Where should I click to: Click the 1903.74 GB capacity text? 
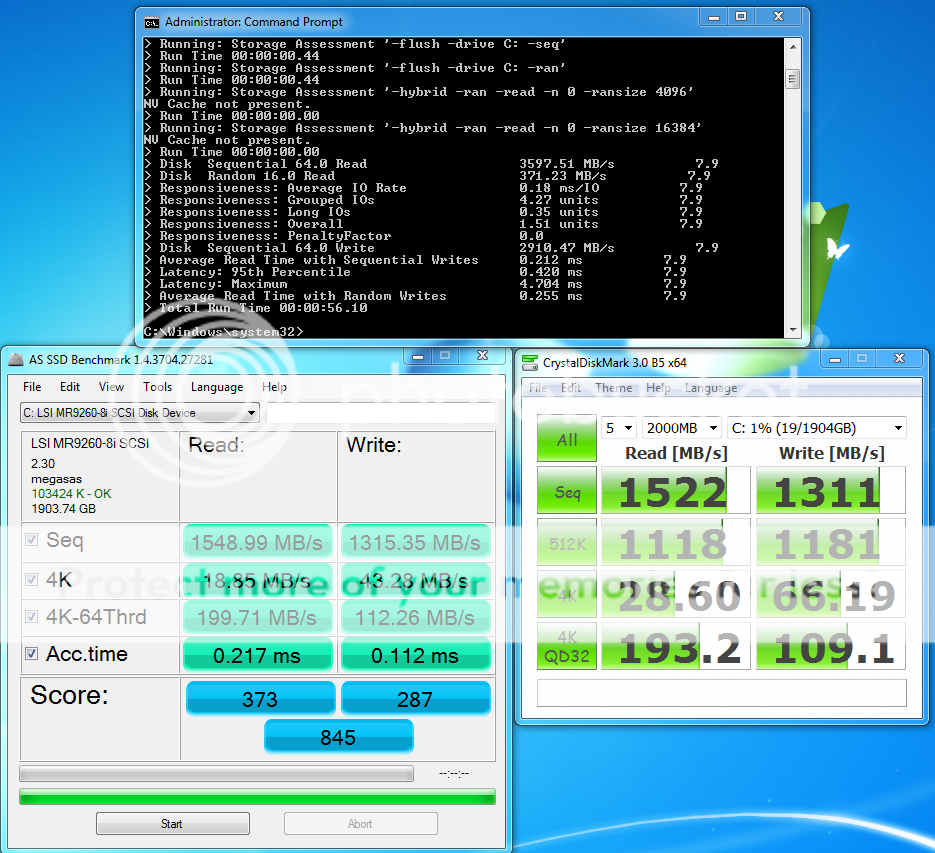[x=64, y=509]
